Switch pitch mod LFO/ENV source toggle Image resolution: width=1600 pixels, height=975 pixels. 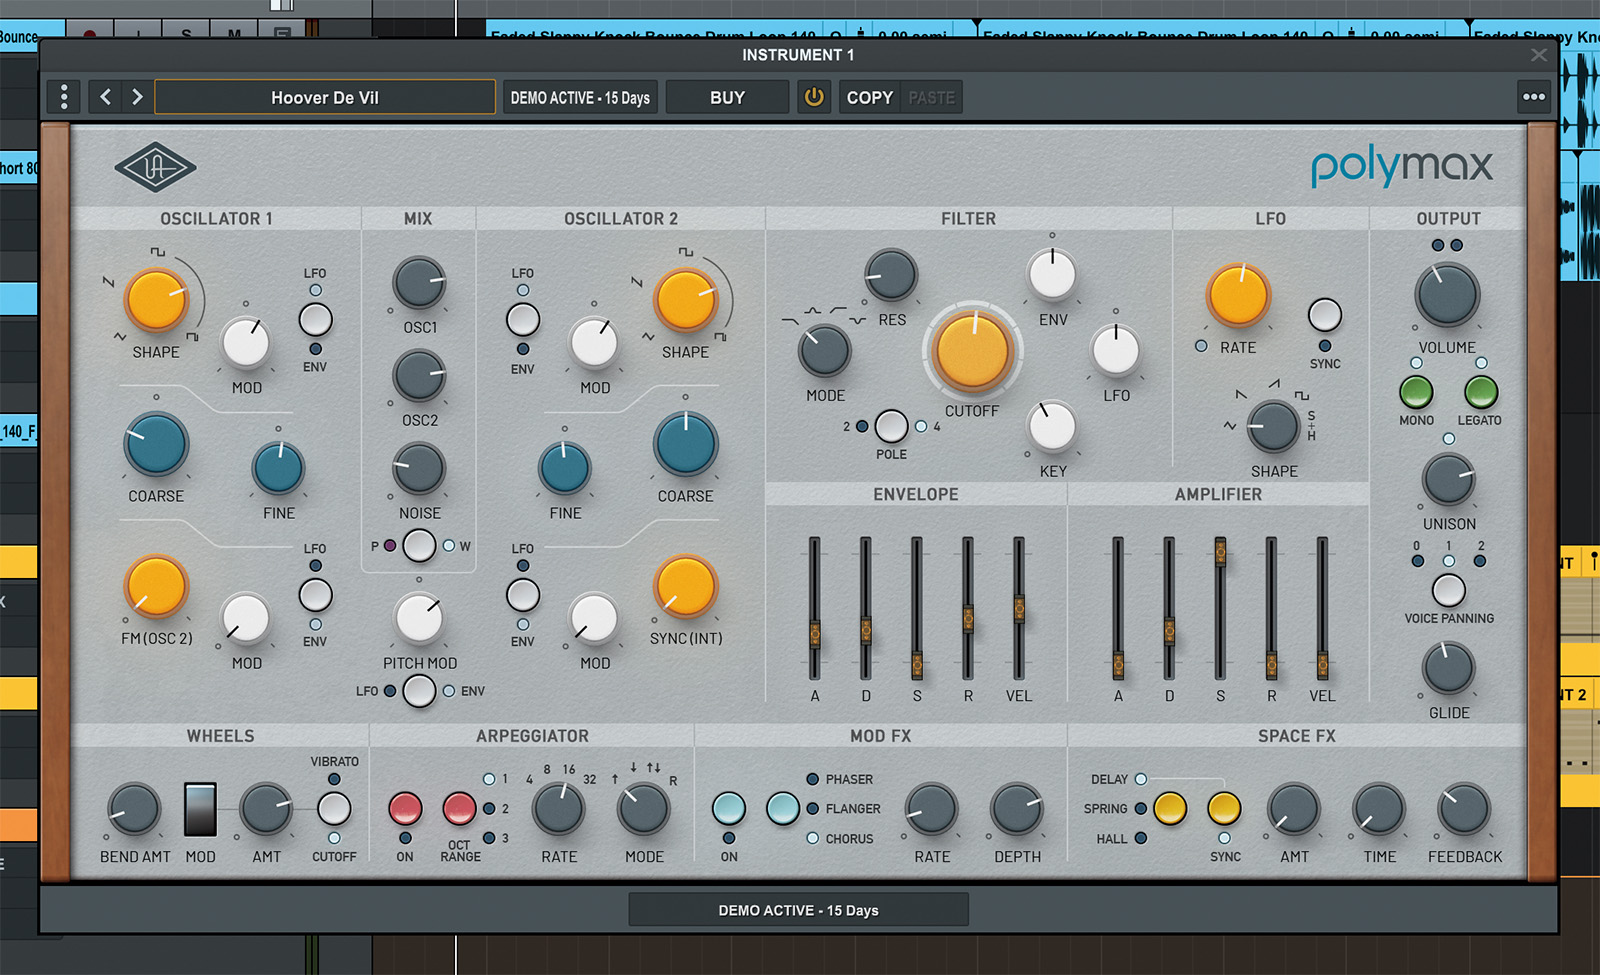tap(419, 691)
